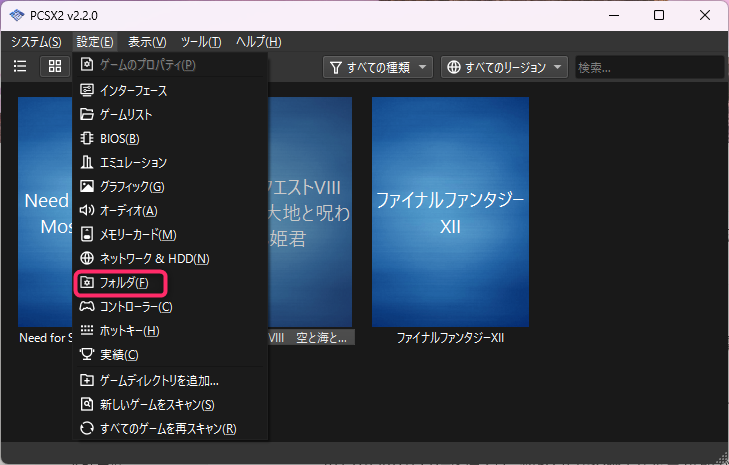Click the インターフェース settings icon

(x=87, y=90)
